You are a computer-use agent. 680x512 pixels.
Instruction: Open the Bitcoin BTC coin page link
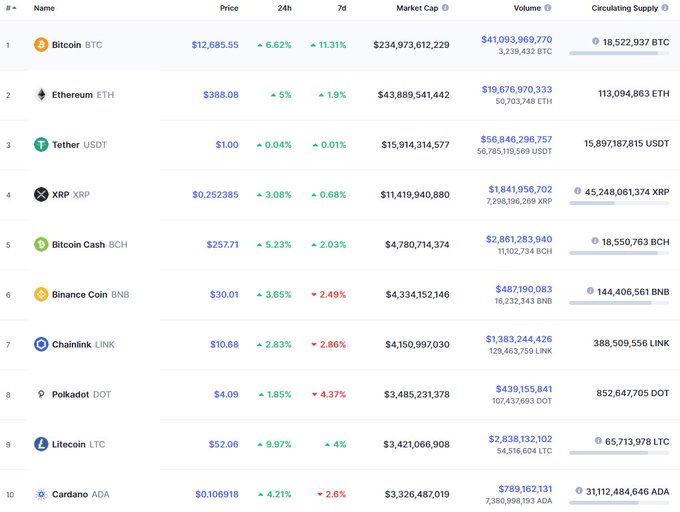pos(77,45)
